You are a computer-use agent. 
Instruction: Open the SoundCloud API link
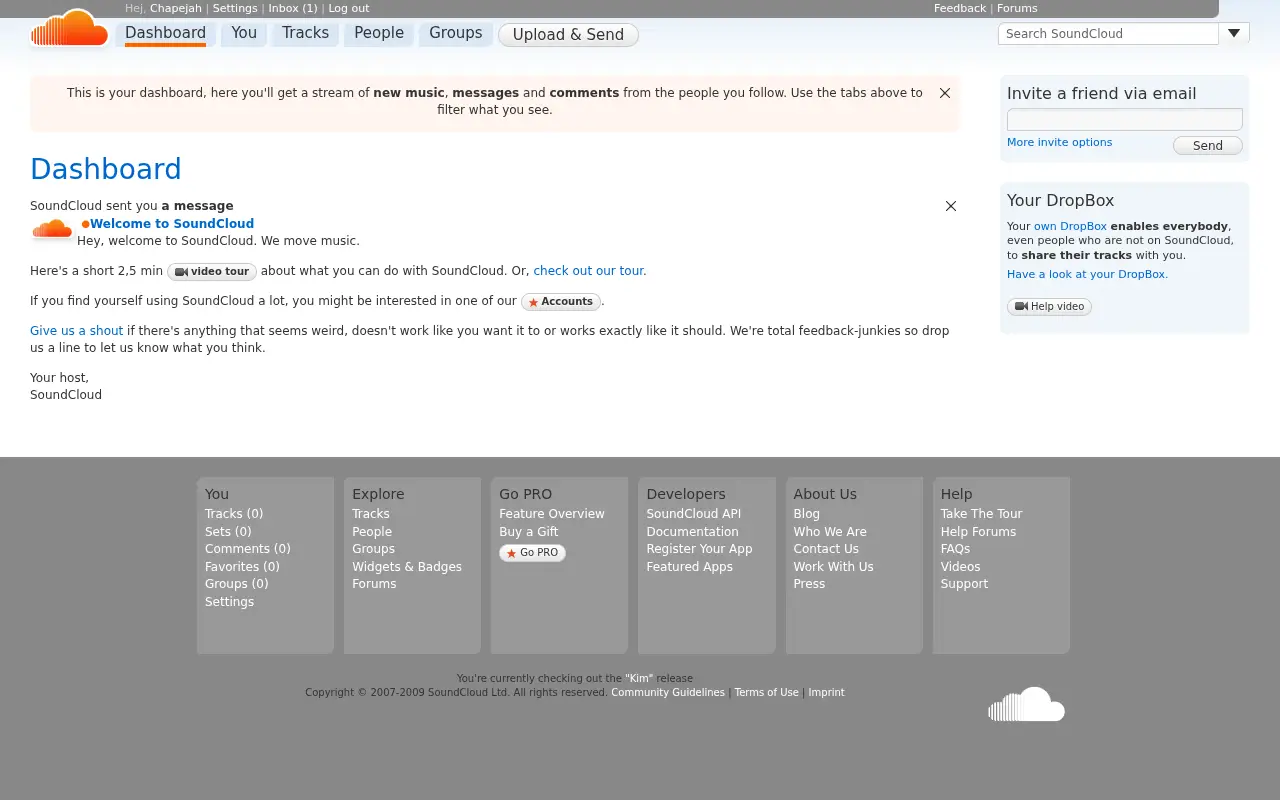[x=694, y=514]
